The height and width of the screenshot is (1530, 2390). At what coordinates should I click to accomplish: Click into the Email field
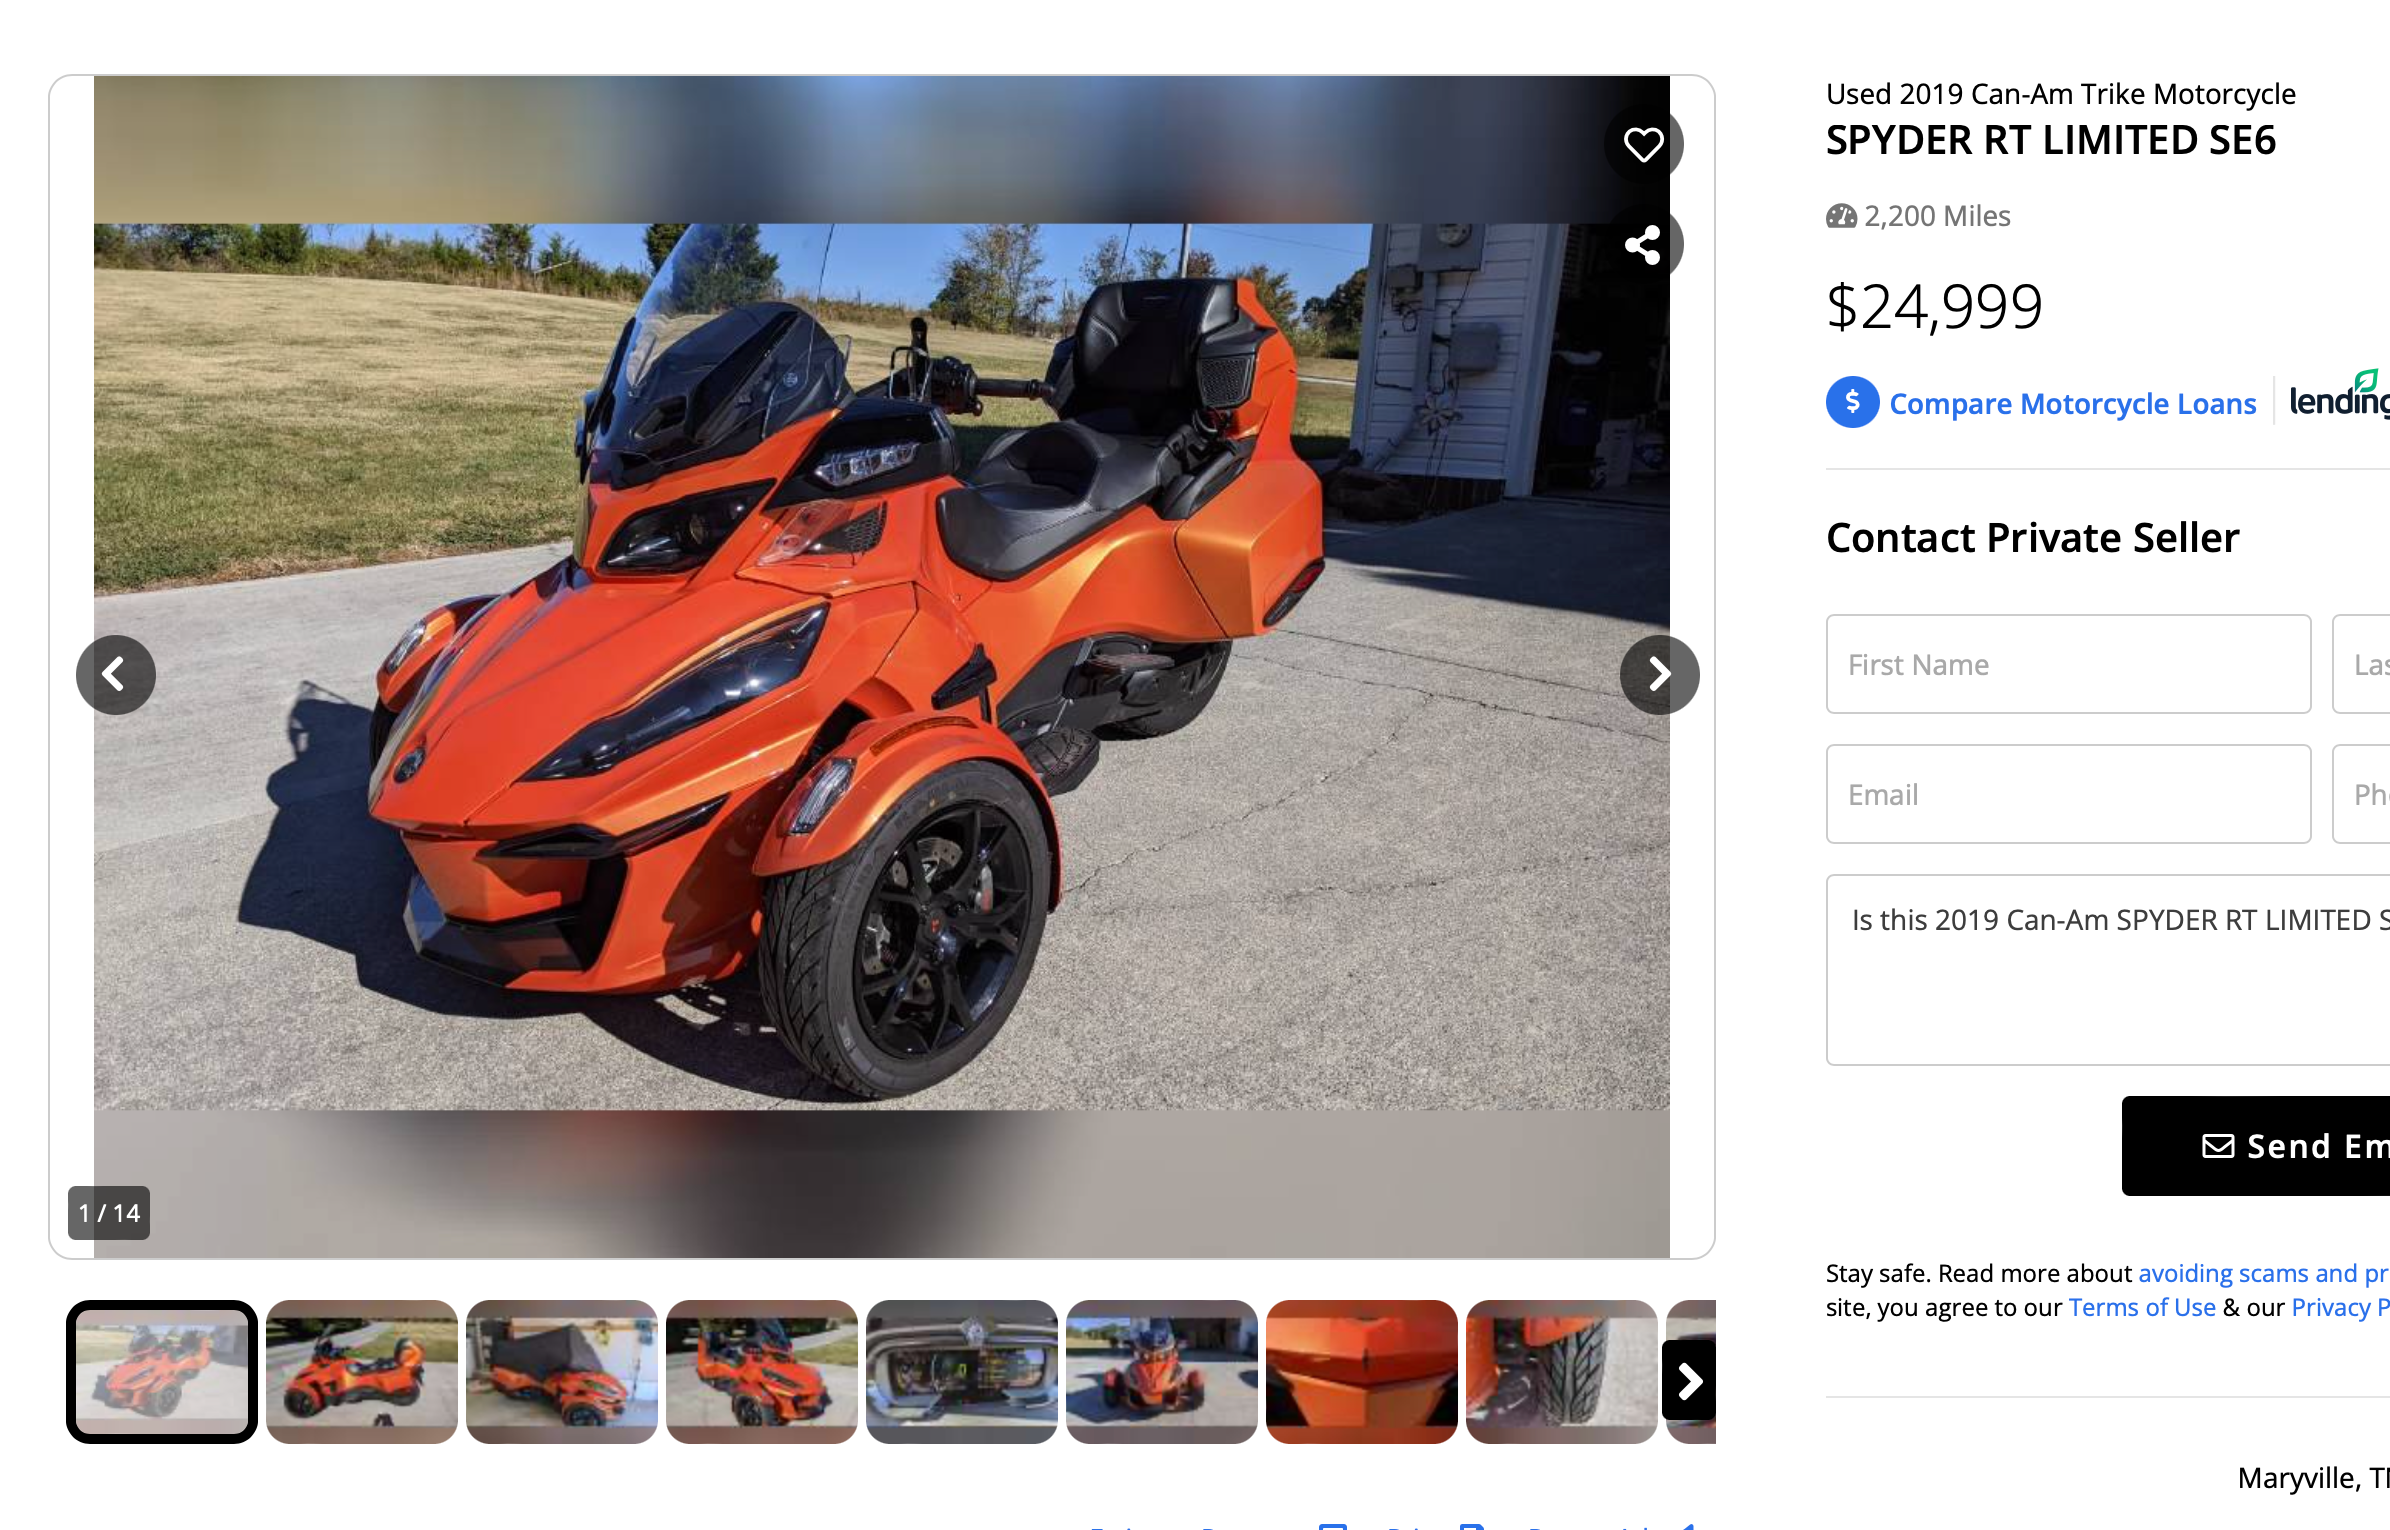click(x=2068, y=794)
